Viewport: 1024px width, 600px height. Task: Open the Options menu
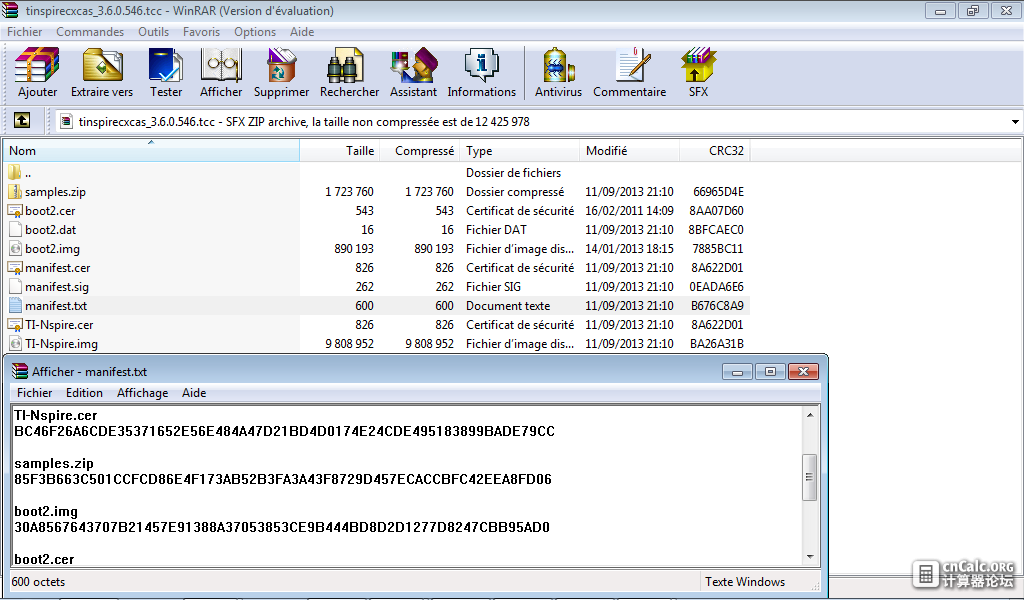pyautogui.click(x=255, y=31)
